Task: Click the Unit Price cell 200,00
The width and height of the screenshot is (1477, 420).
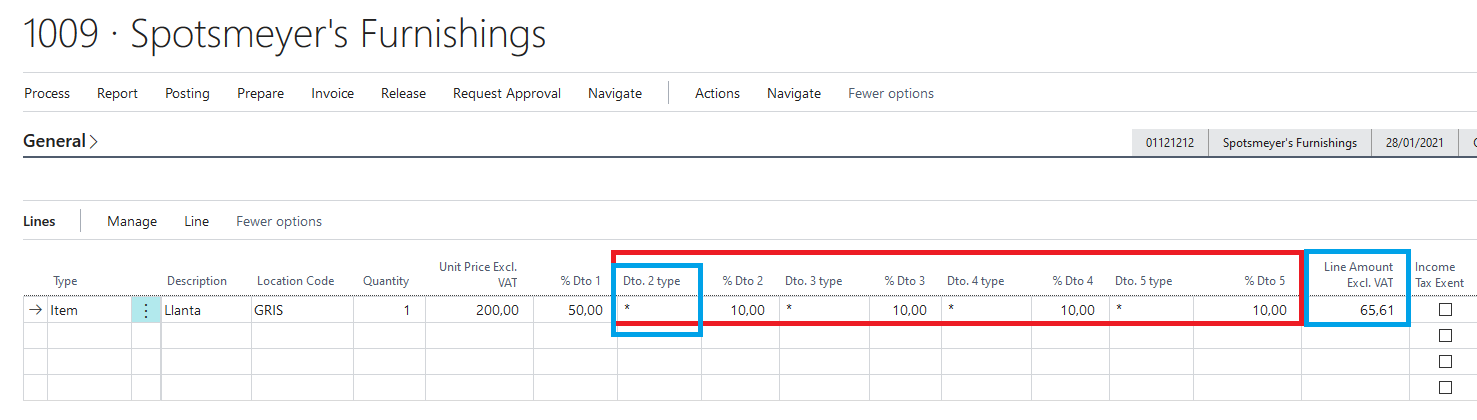Action: [479, 310]
